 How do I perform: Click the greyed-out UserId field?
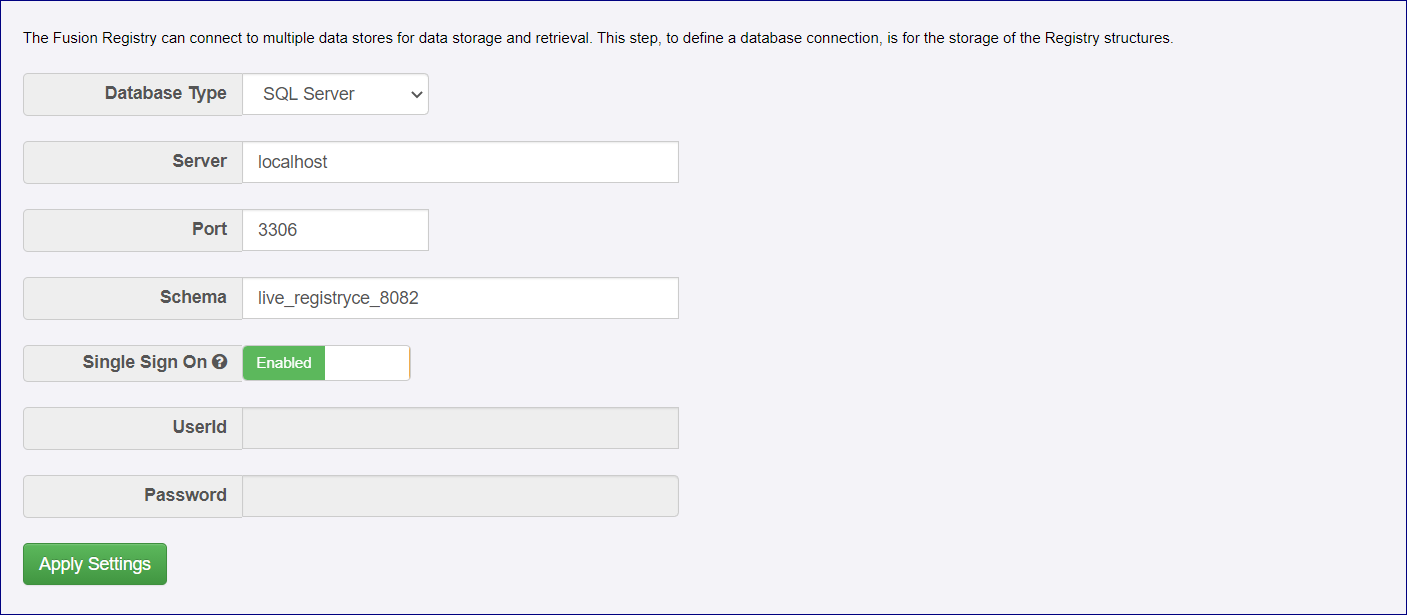(460, 428)
